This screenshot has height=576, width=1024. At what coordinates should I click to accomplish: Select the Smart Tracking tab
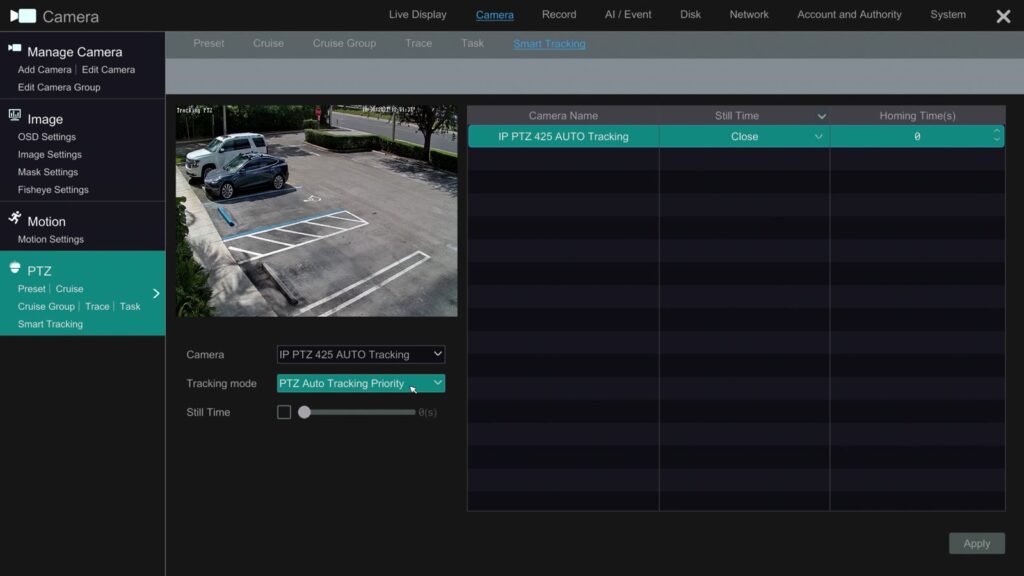[549, 44]
